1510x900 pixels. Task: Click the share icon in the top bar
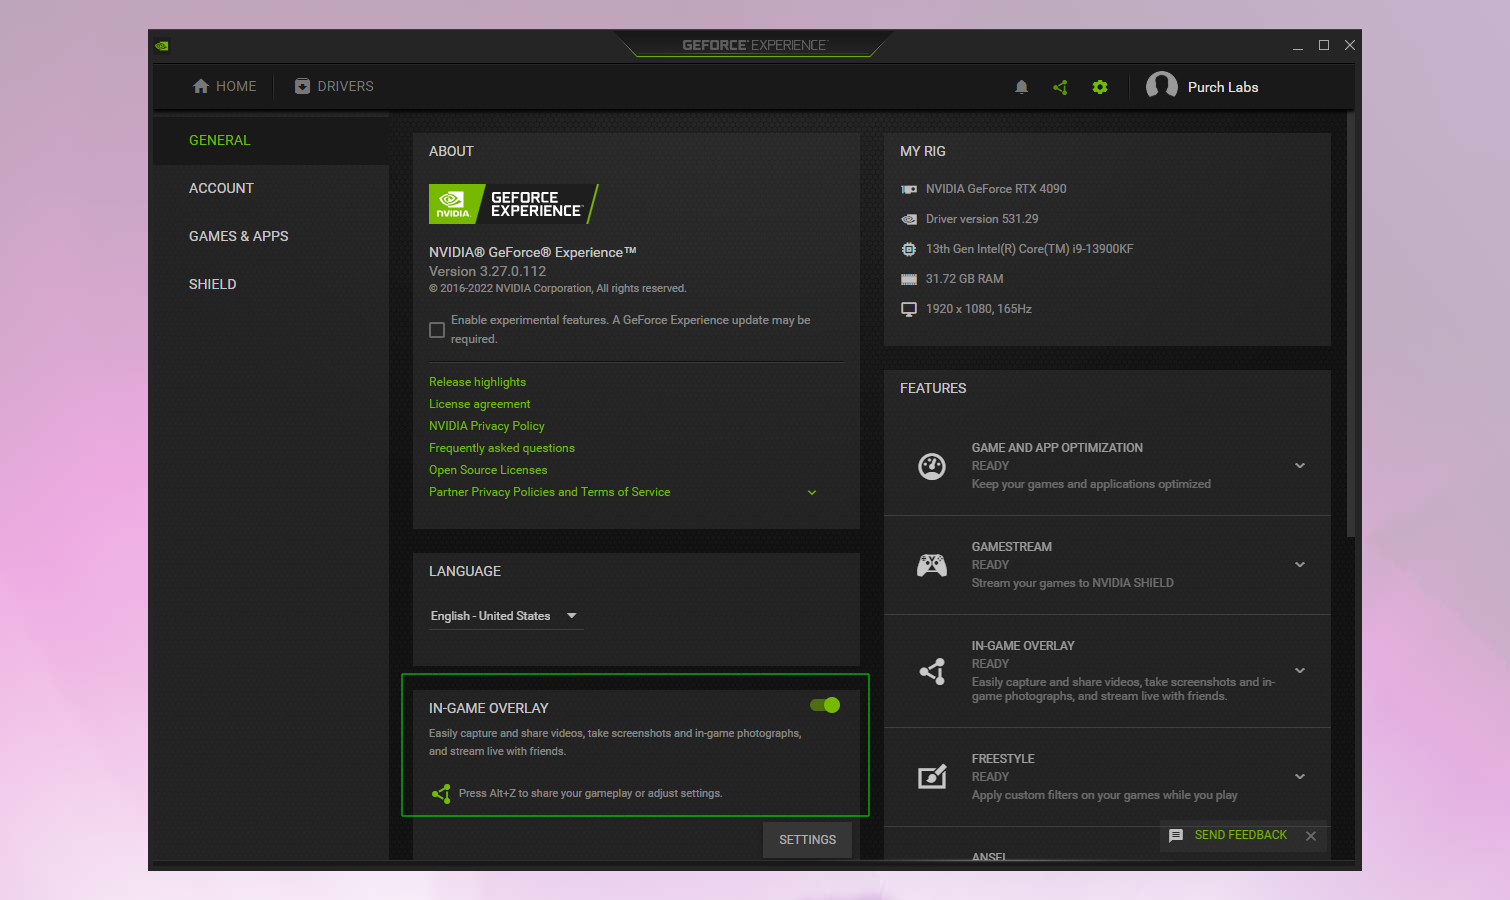(x=1060, y=87)
